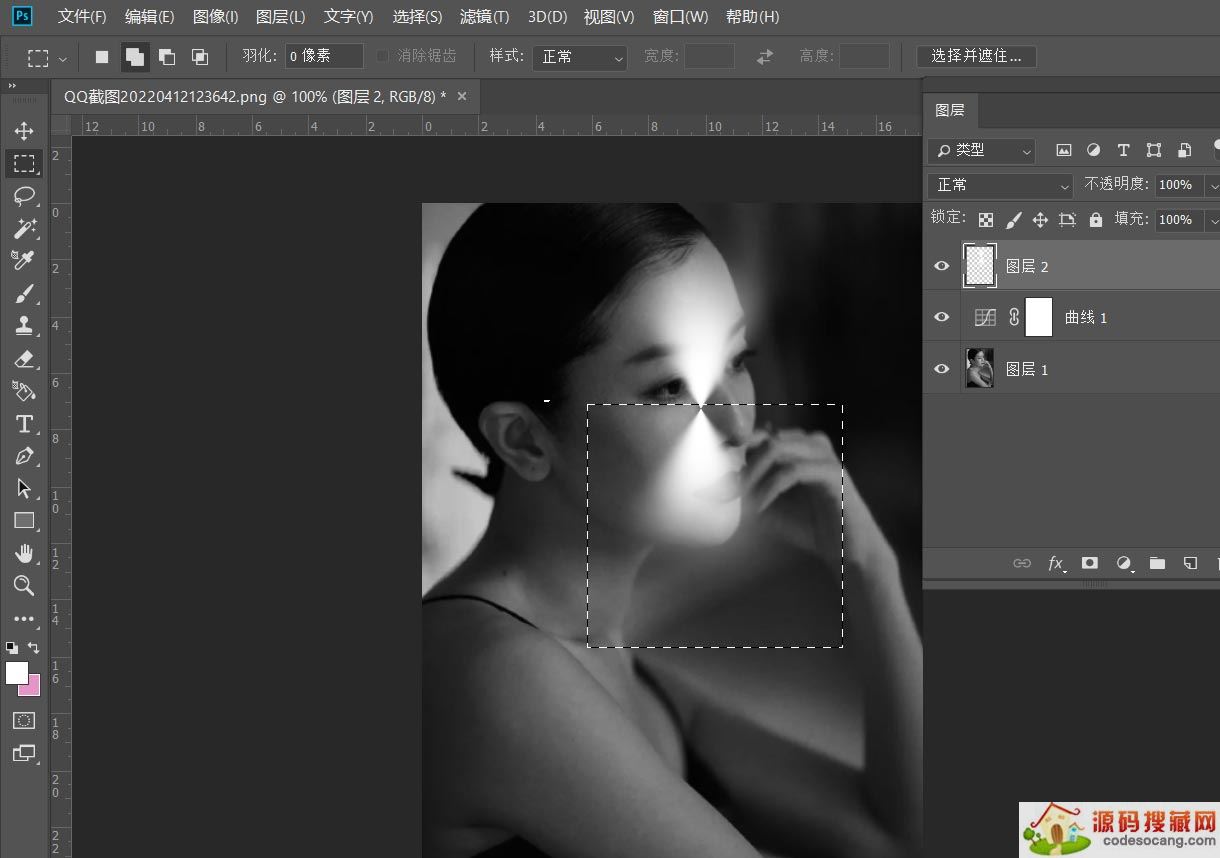Close the QQ截图 document tab
1220x858 pixels.
(462, 96)
